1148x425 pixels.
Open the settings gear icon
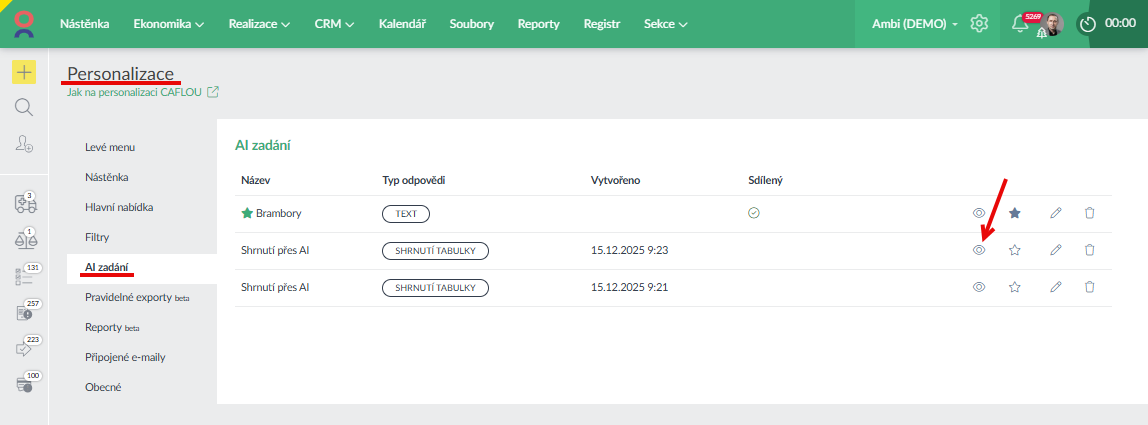click(979, 24)
